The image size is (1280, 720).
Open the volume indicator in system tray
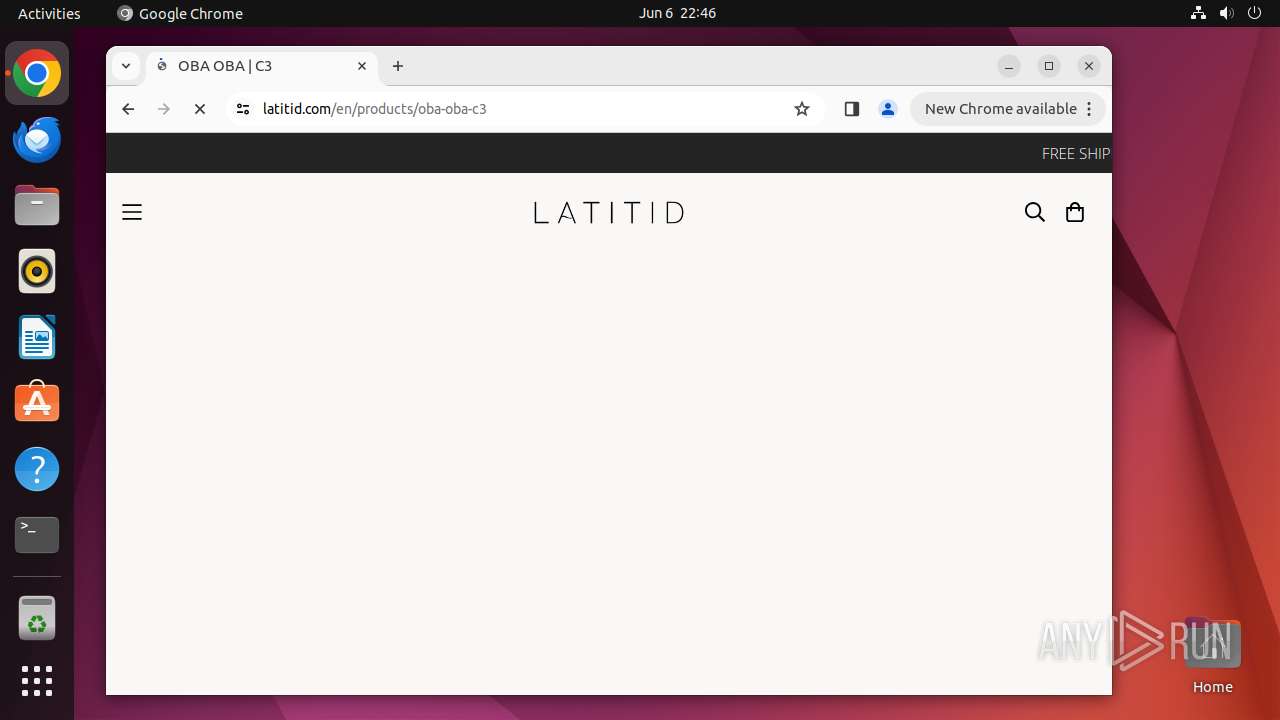1226,13
